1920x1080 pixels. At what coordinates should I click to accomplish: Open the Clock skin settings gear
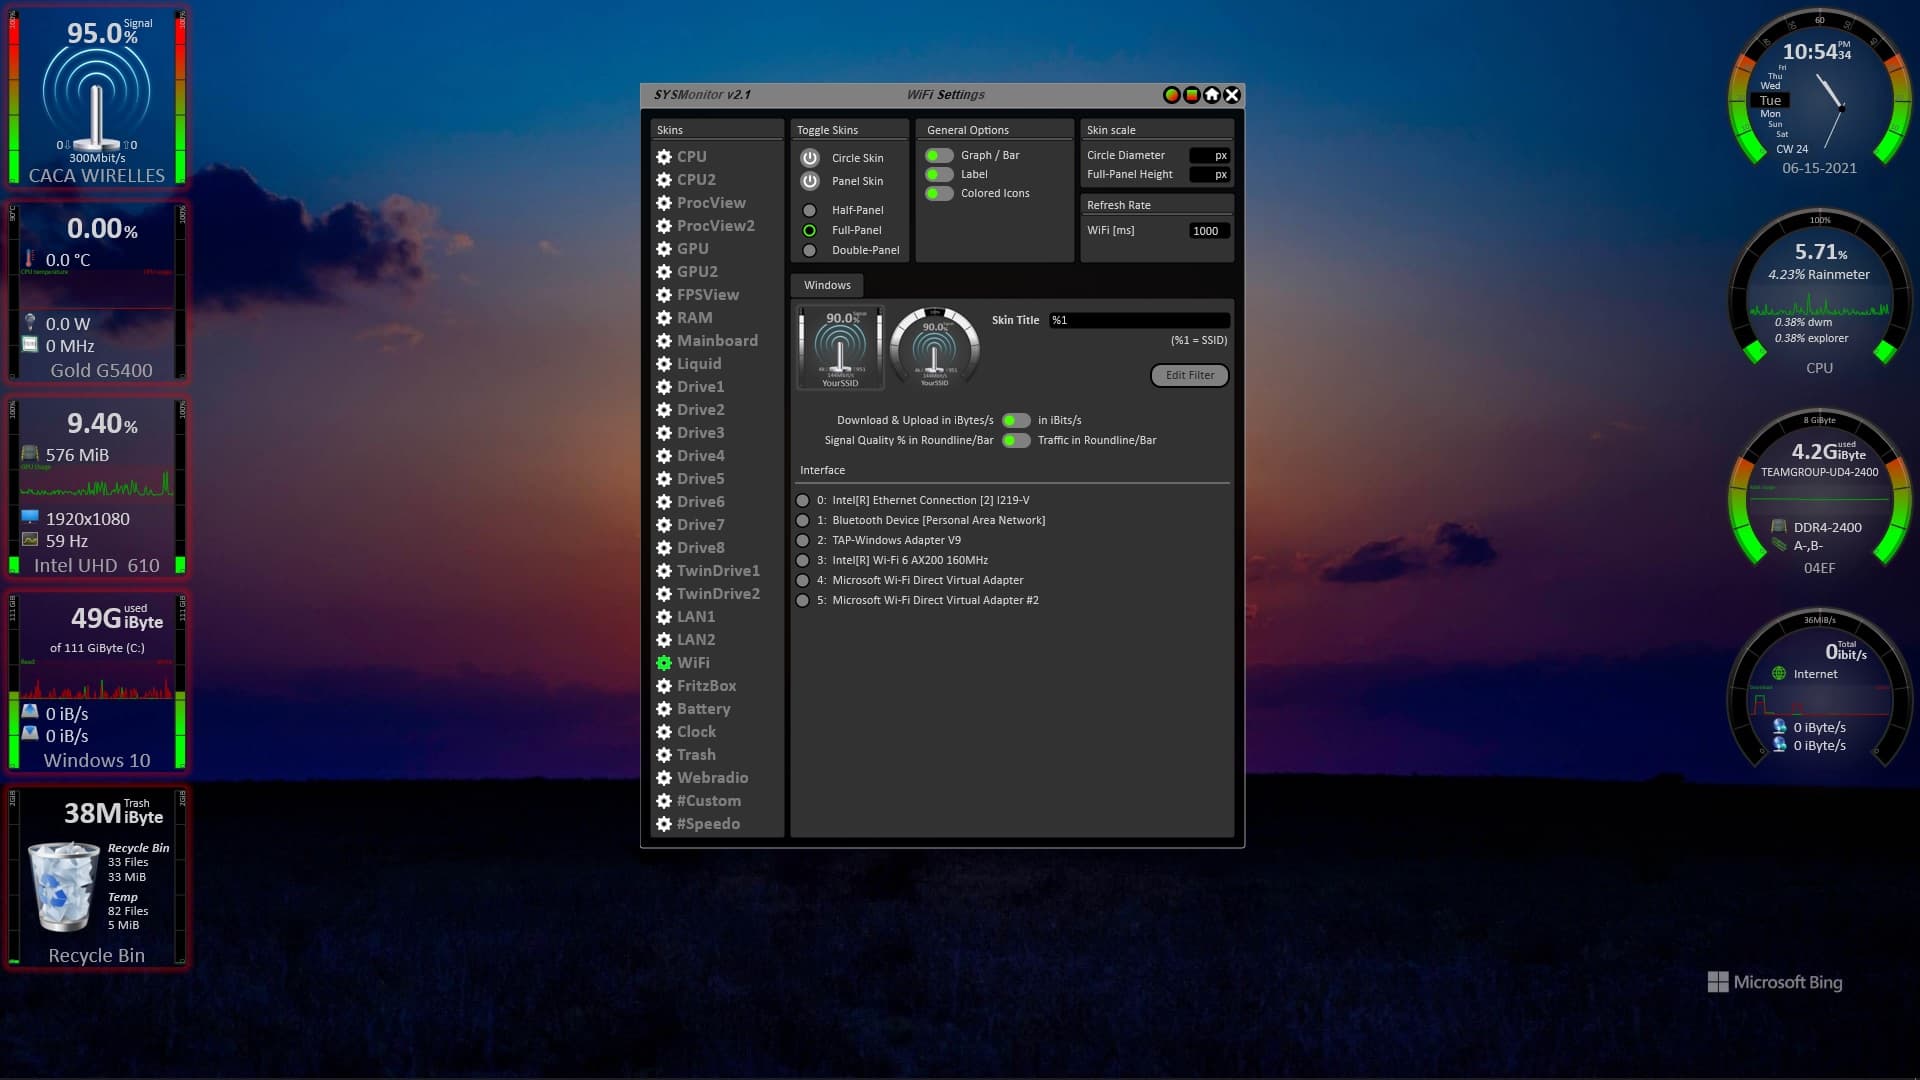(x=664, y=732)
